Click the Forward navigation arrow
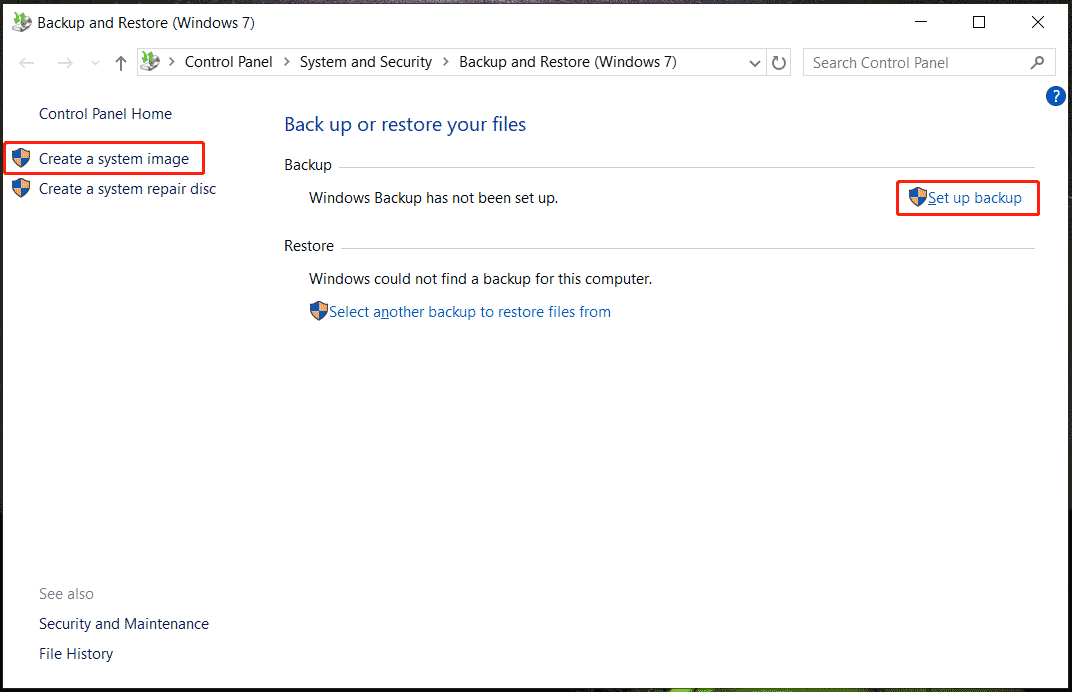1072x692 pixels. [64, 63]
